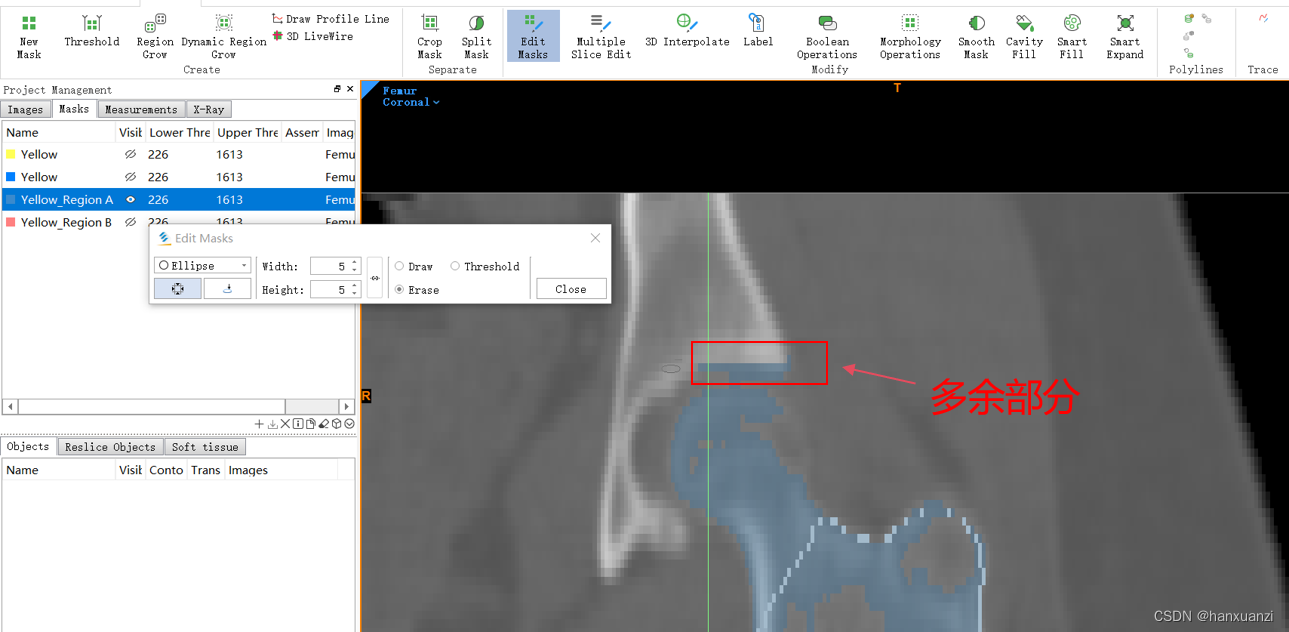Select the Erase radio option

coord(417,289)
